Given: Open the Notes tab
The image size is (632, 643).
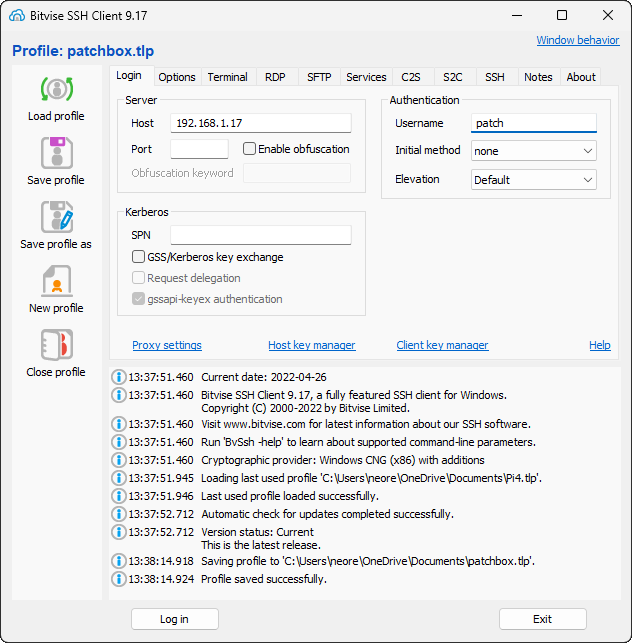Looking at the screenshot, I should click(x=538, y=77).
